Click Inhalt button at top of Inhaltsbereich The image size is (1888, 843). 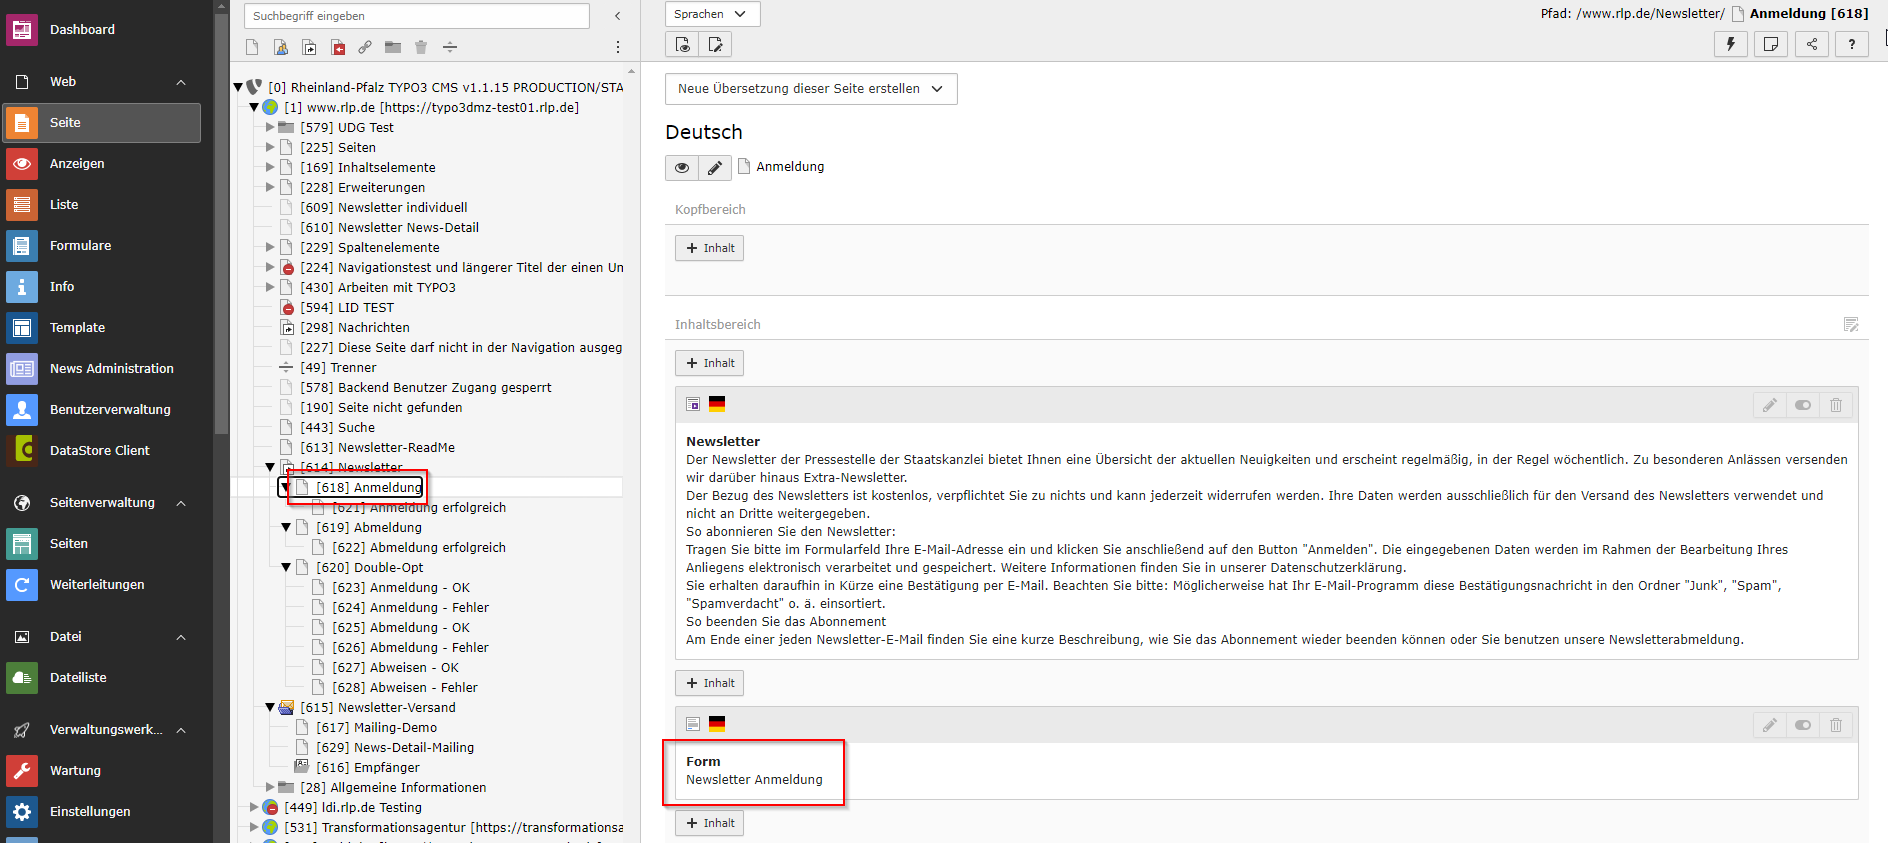pyautogui.click(x=709, y=363)
